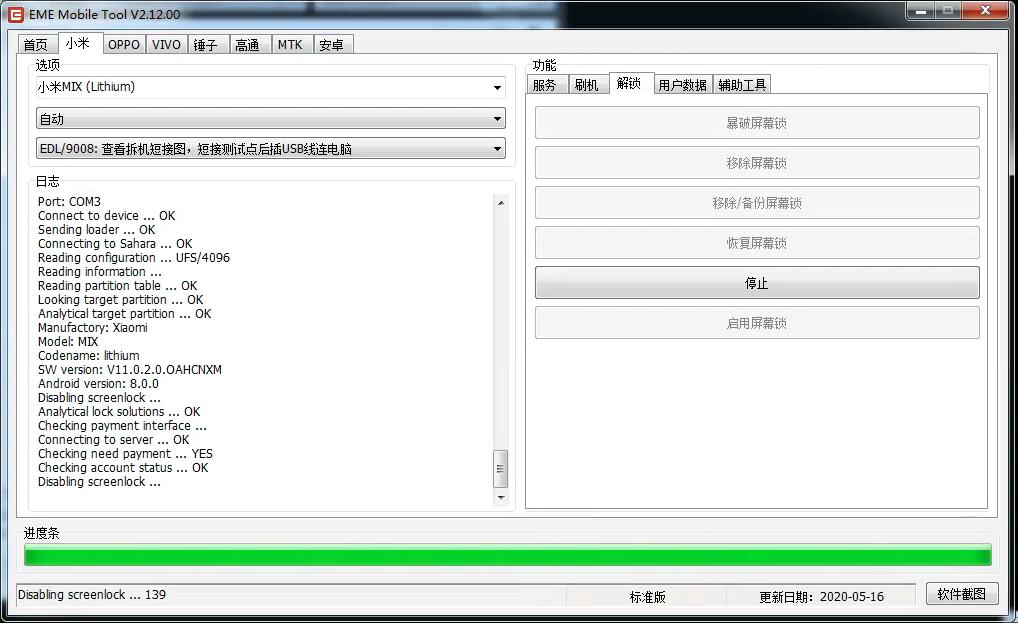This screenshot has width=1018, height=623.
Task: Click the 暴破屏幕锁 button
Action: click(x=757, y=123)
